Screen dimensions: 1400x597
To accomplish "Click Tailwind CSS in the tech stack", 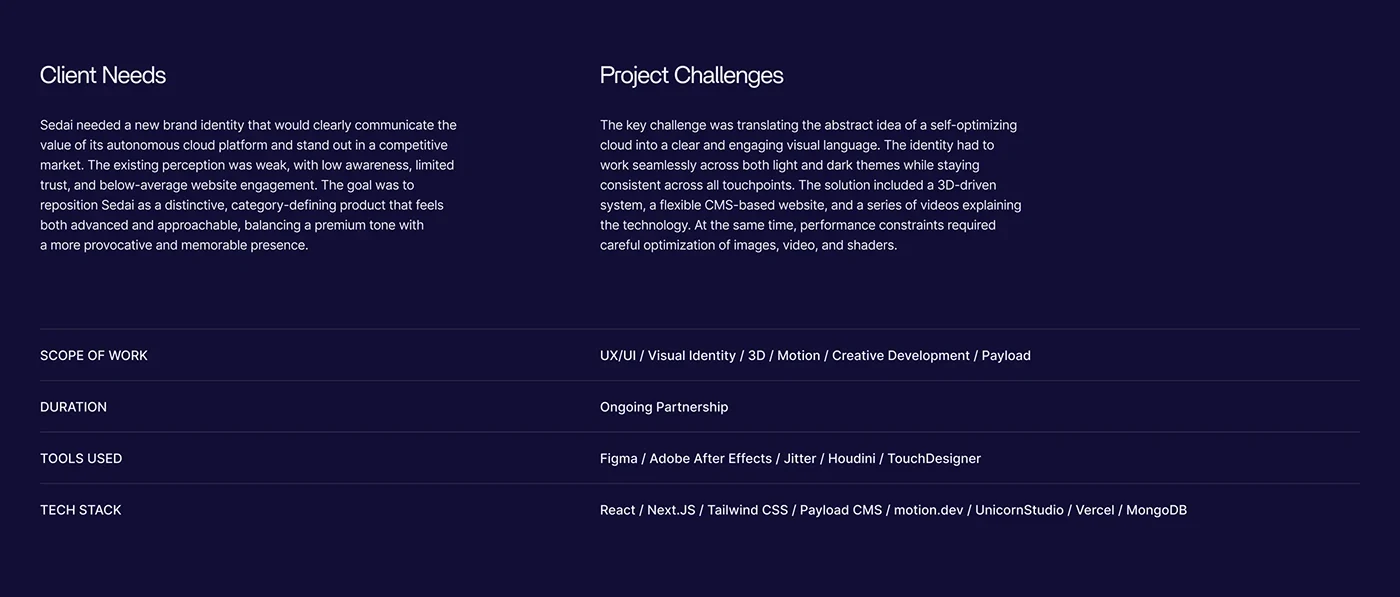I will point(748,510).
